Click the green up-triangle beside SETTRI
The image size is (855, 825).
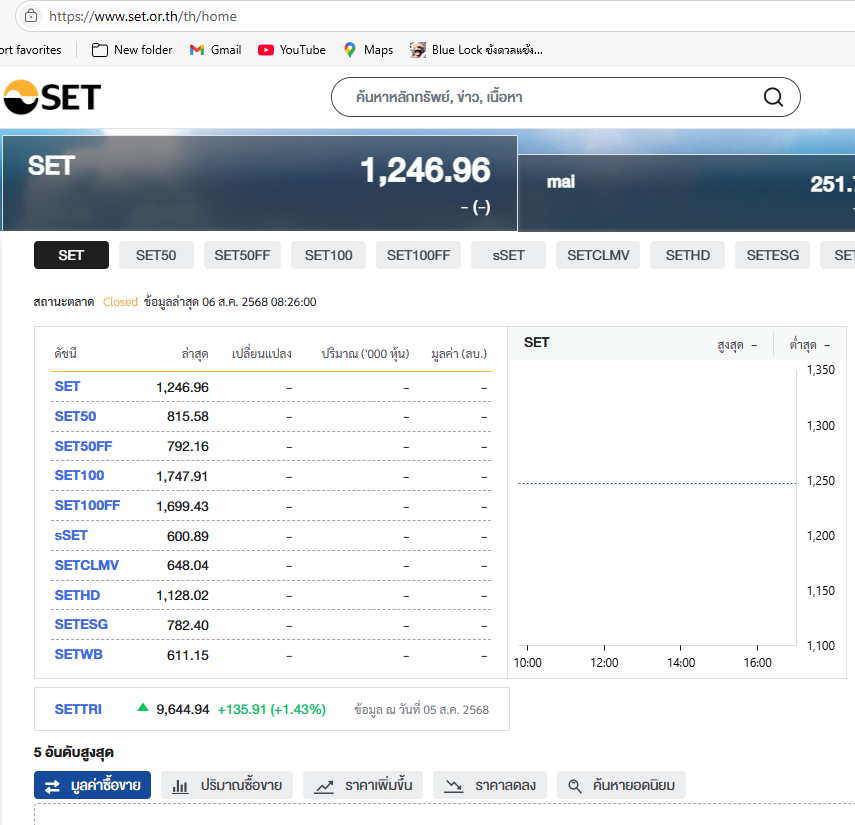click(x=143, y=708)
